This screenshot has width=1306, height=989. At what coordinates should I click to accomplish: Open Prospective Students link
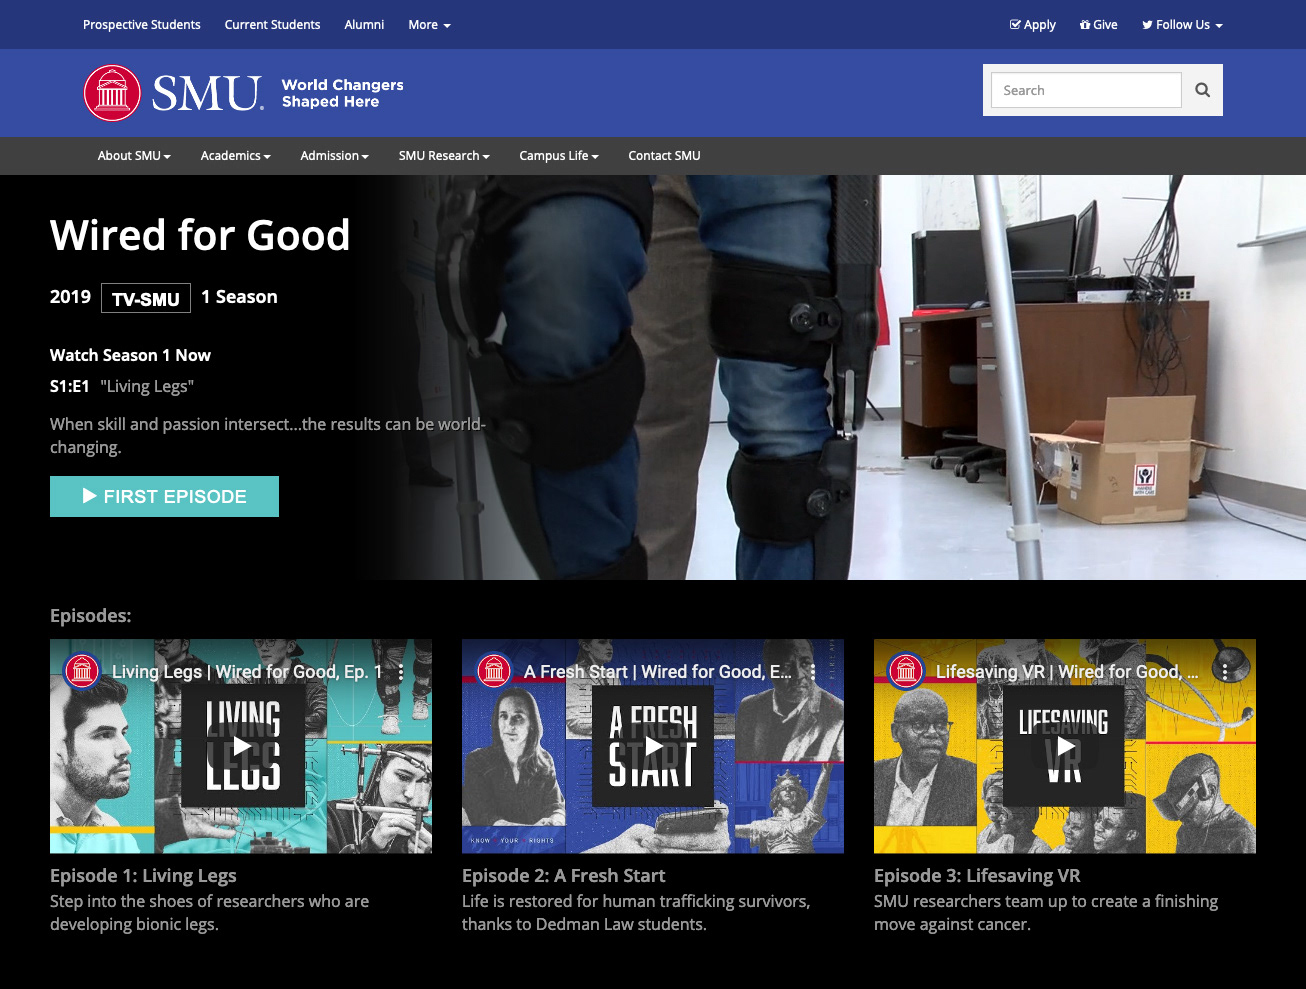[x=142, y=25]
